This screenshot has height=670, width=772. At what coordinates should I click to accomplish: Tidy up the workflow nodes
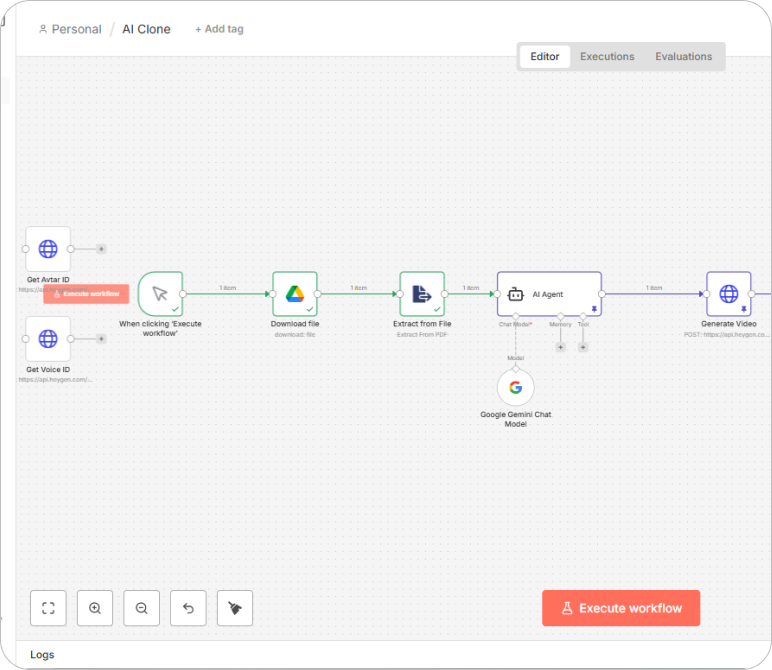(235, 608)
